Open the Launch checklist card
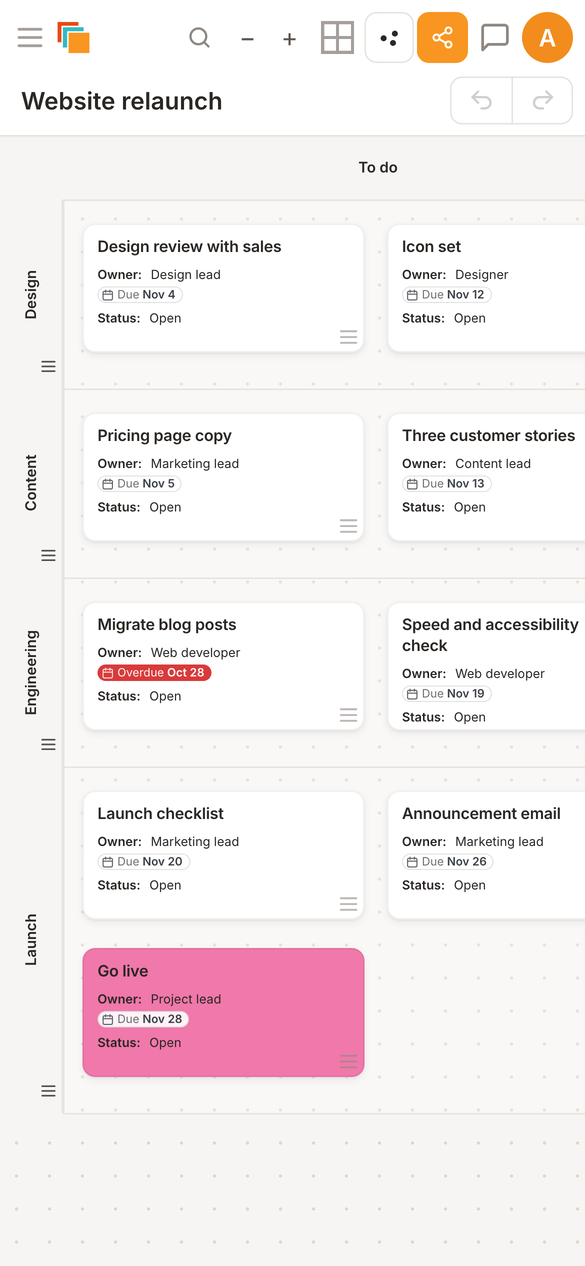Image resolution: width=585 pixels, height=1266 pixels. tap(223, 855)
